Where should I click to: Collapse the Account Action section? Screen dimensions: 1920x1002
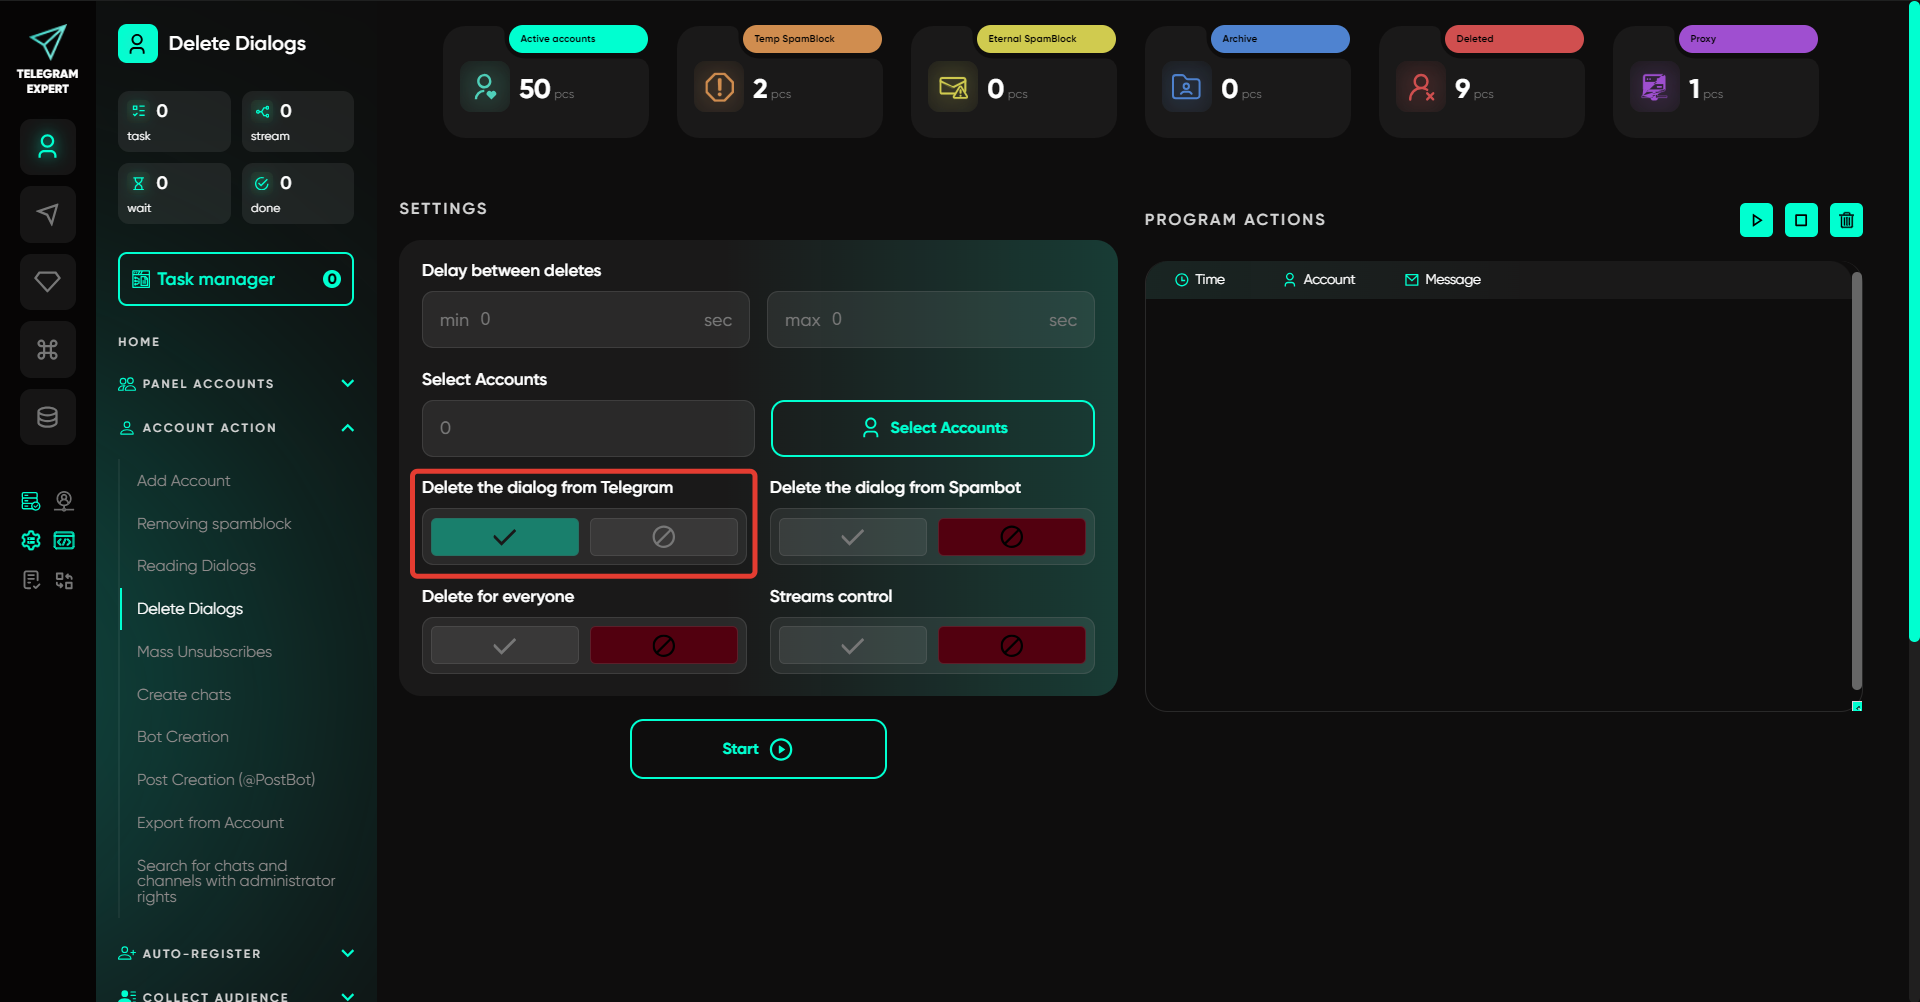(x=347, y=428)
